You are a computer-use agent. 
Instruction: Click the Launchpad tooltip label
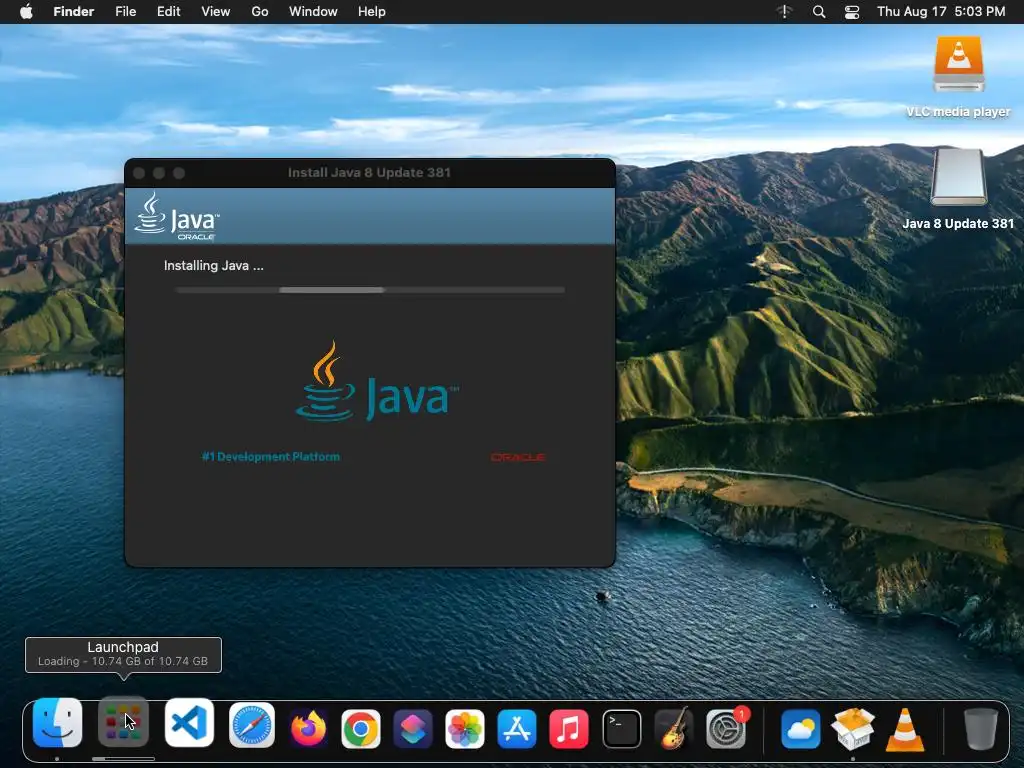[123, 654]
